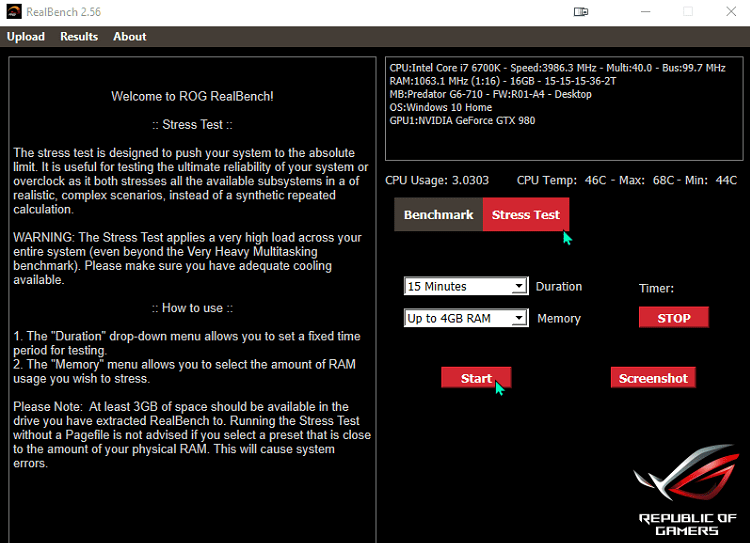
Task: Click the :: How to use :: heading
Action: click(192, 308)
